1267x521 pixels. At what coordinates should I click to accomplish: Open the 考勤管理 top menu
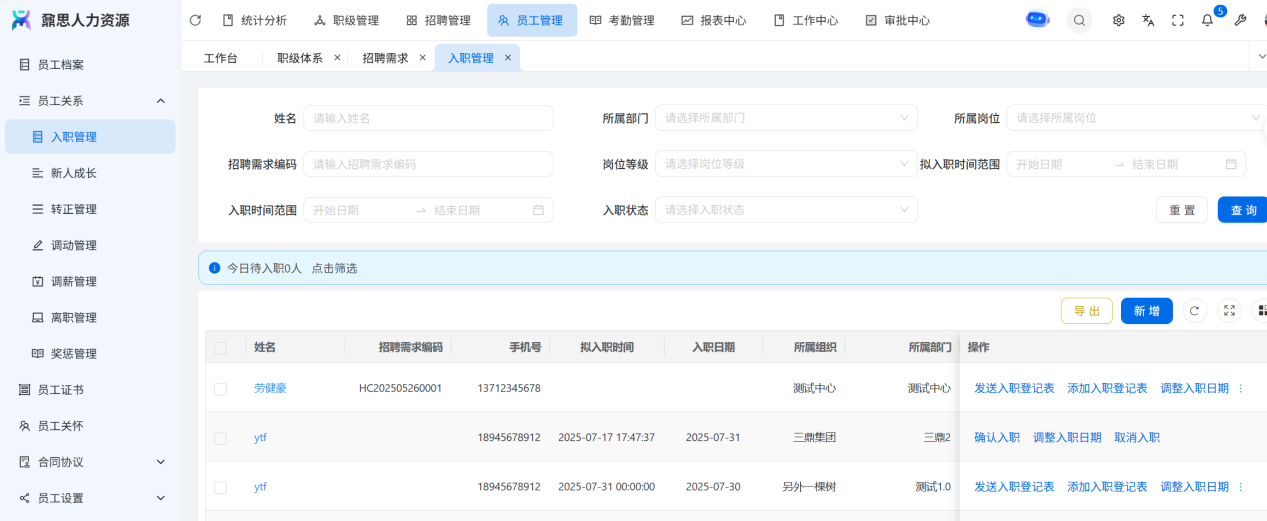pos(621,20)
